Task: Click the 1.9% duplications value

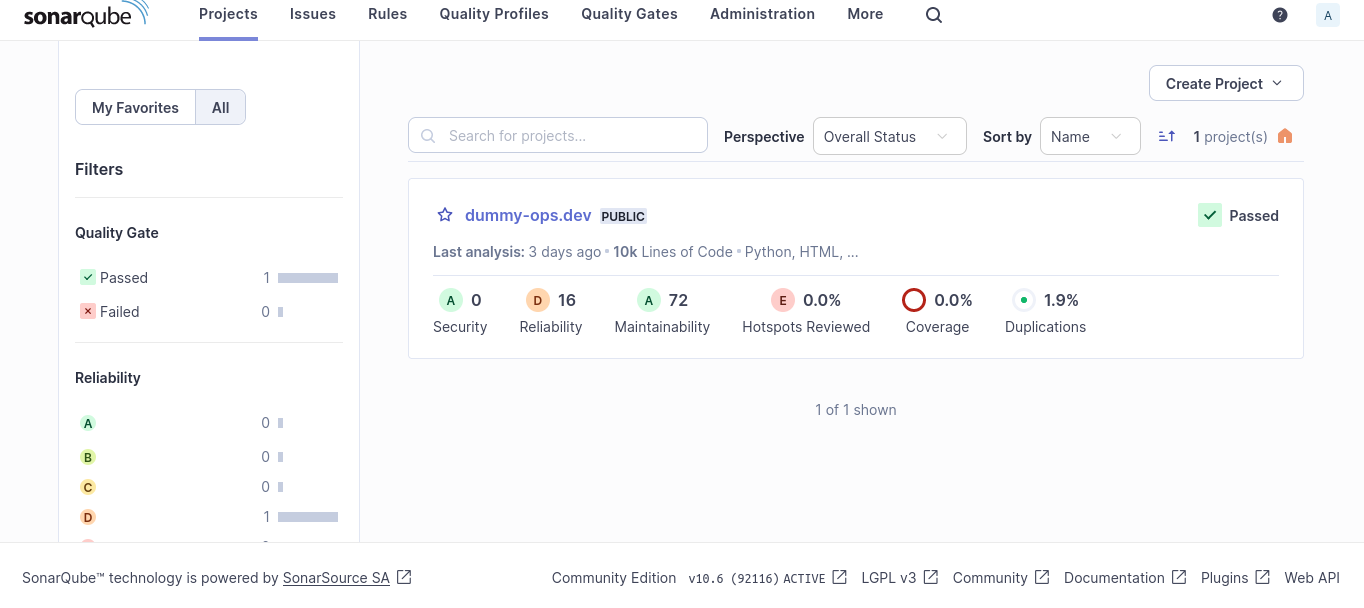Action: [1061, 300]
